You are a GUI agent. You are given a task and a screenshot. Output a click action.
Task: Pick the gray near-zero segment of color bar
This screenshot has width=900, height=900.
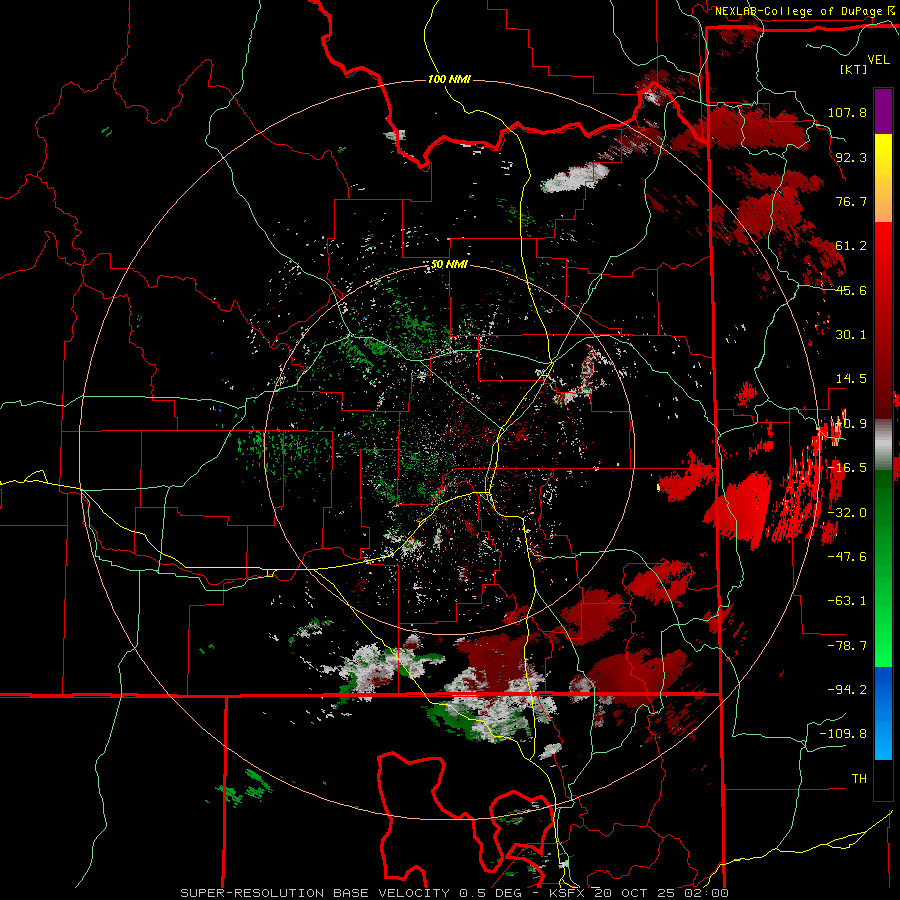(x=883, y=445)
